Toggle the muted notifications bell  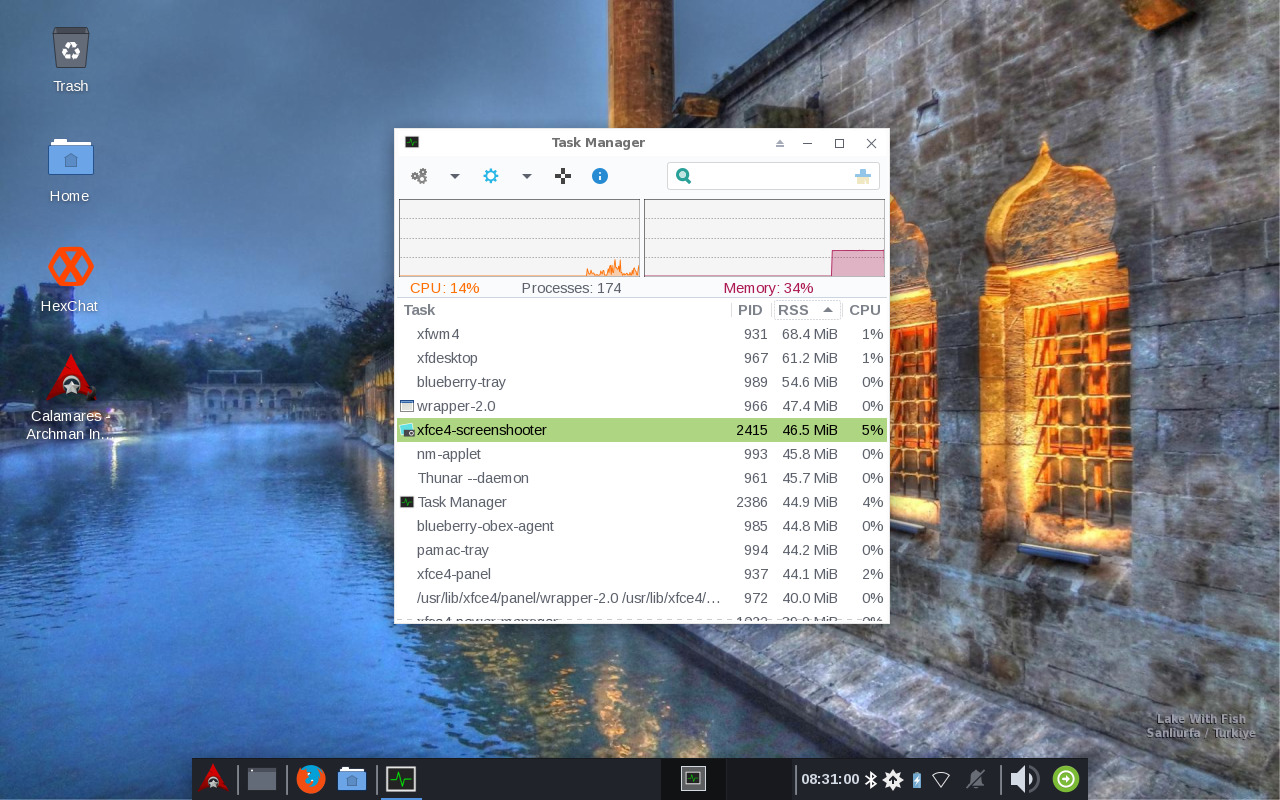[975, 777]
